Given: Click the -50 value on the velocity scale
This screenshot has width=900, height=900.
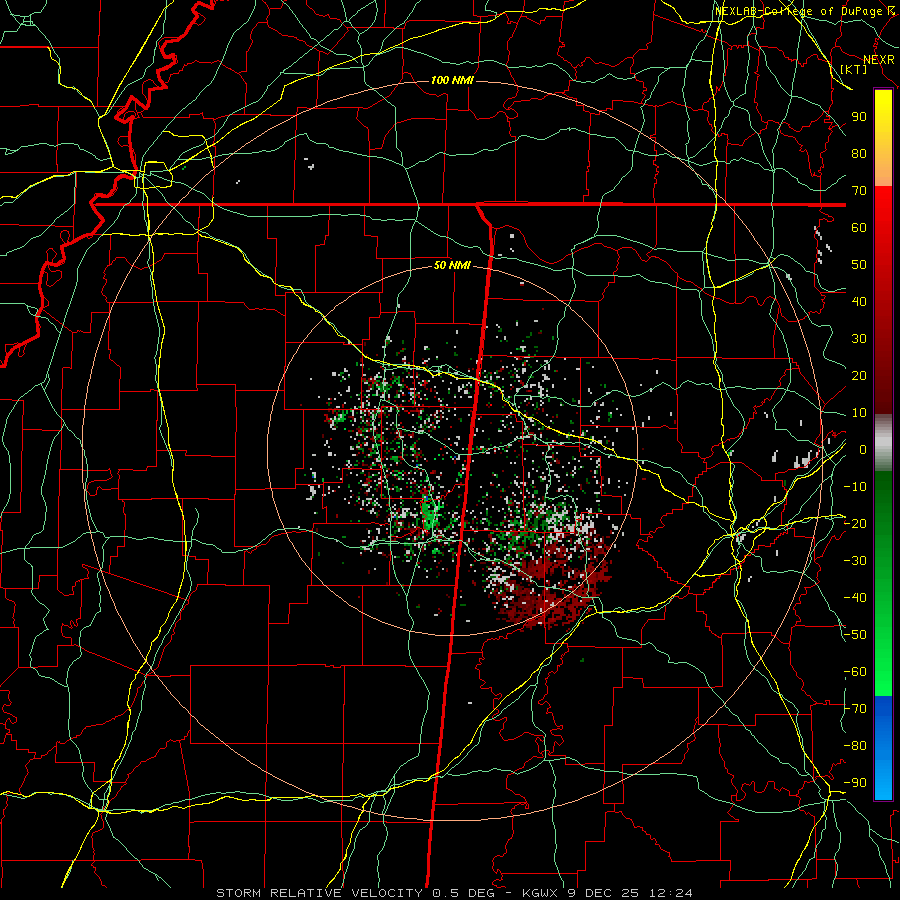Looking at the screenshot, I should pos(855,635).
